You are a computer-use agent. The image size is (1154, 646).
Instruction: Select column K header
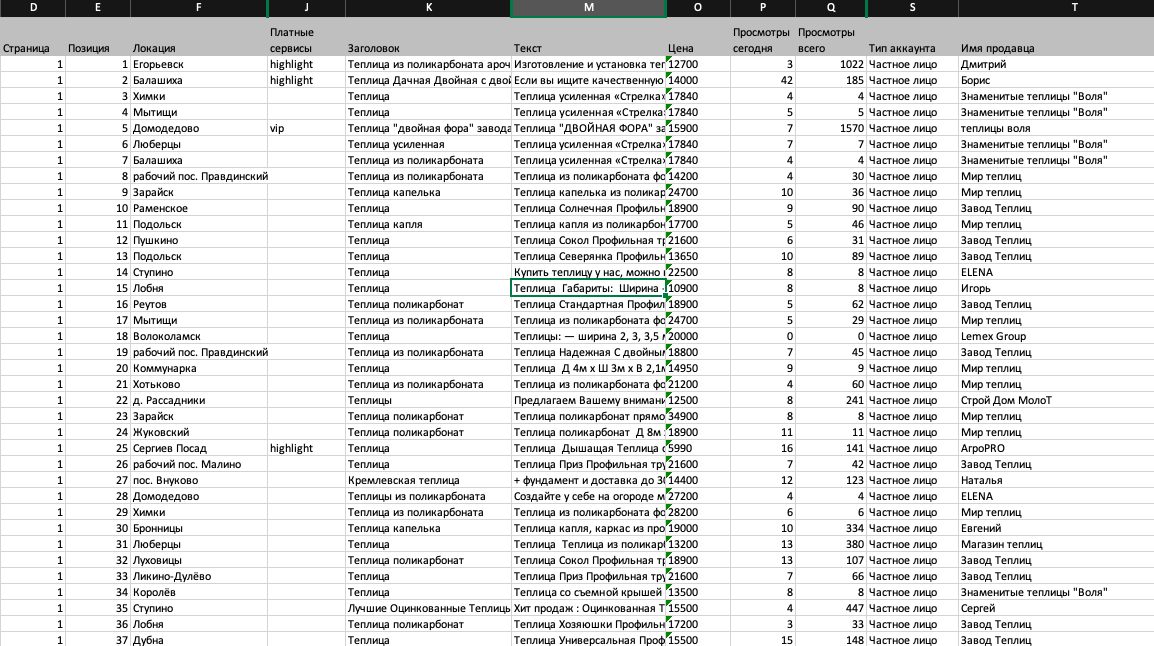pyautogui.click(x=428, y=7)
